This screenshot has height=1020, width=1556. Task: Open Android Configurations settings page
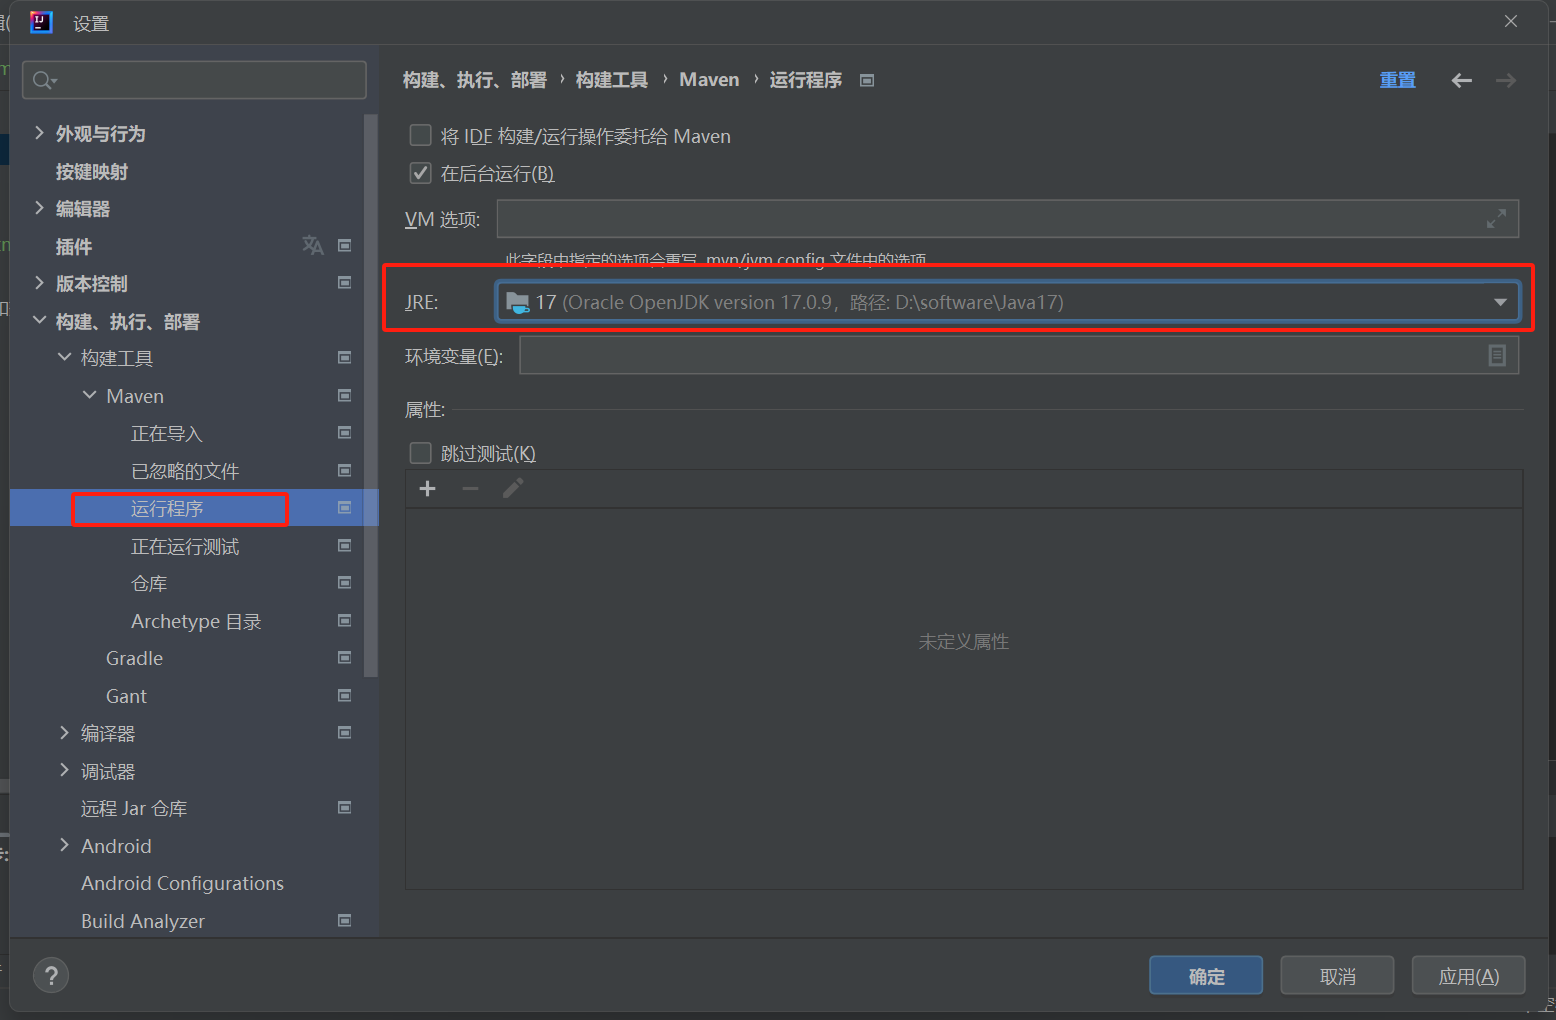(x=182, y=884)
